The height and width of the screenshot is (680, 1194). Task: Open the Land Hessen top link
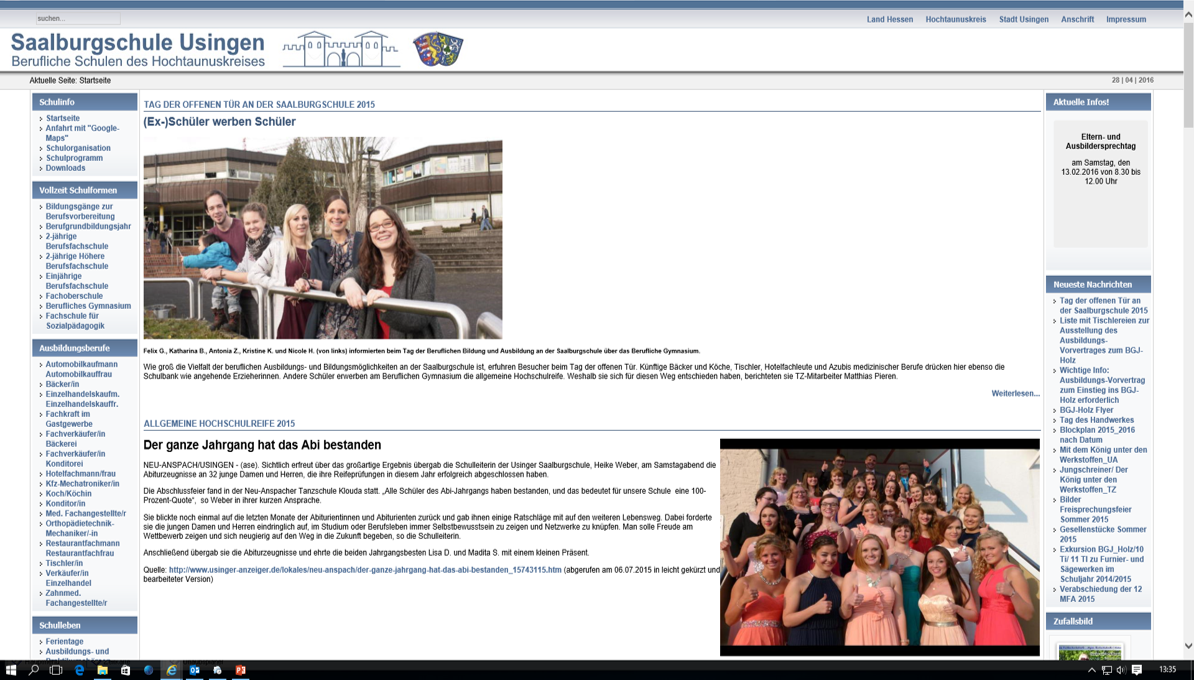889,19
